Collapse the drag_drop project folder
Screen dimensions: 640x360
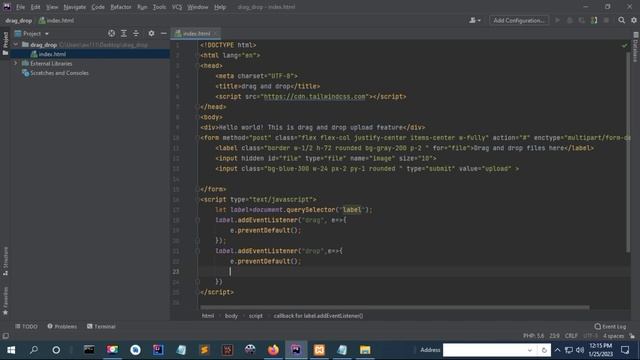(x=16, y=44)
